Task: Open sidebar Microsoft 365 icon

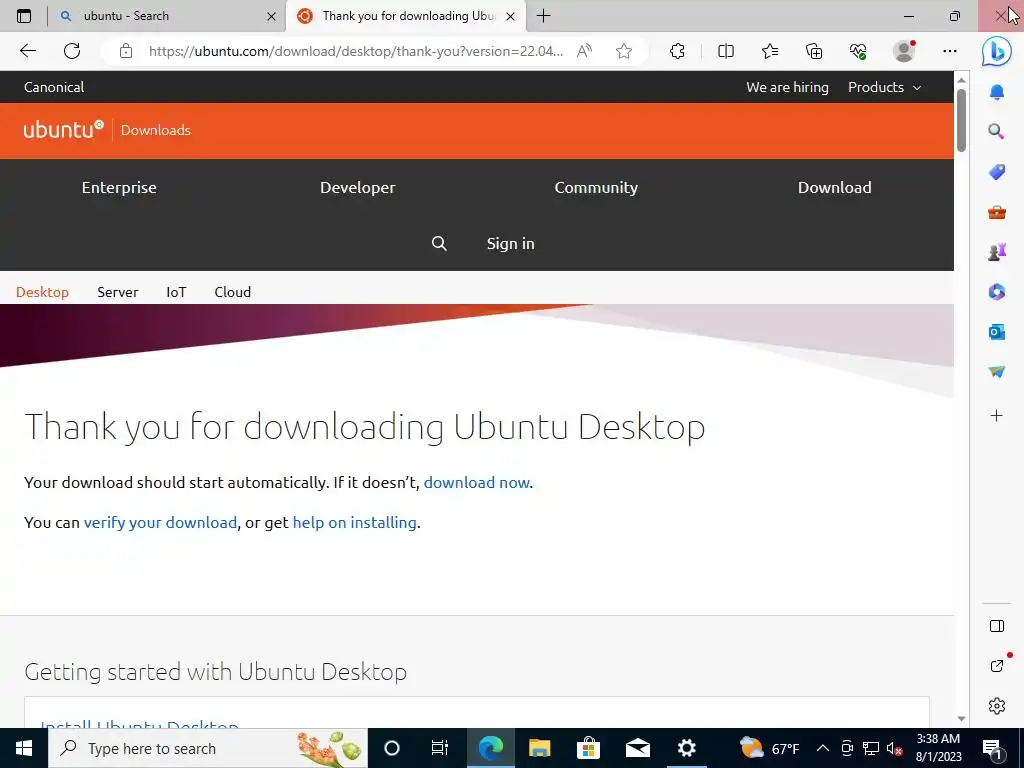Action: point(997,292)
